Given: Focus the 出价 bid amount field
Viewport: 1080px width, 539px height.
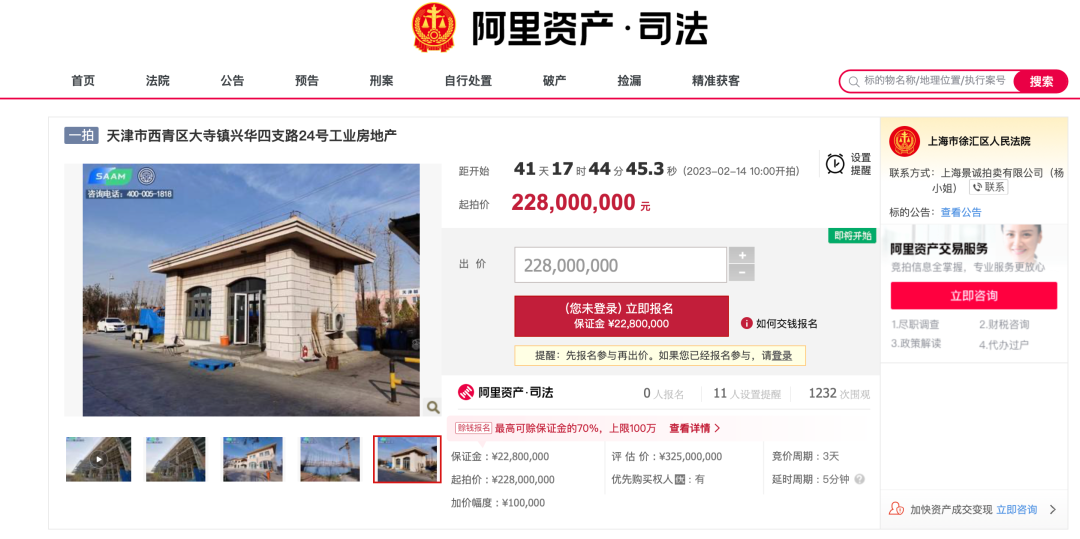Looking at the screenshot, I should pyautogui.click(x=621, y=265).
